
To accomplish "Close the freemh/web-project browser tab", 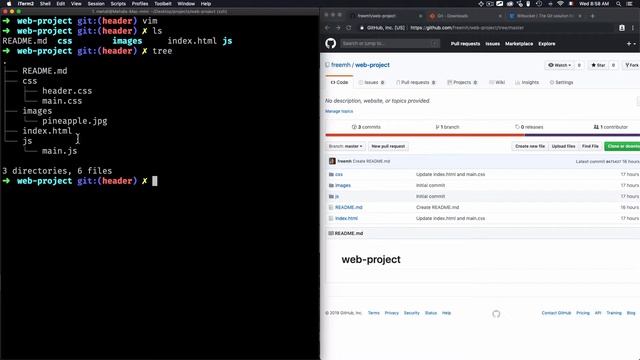I will 420,16.
